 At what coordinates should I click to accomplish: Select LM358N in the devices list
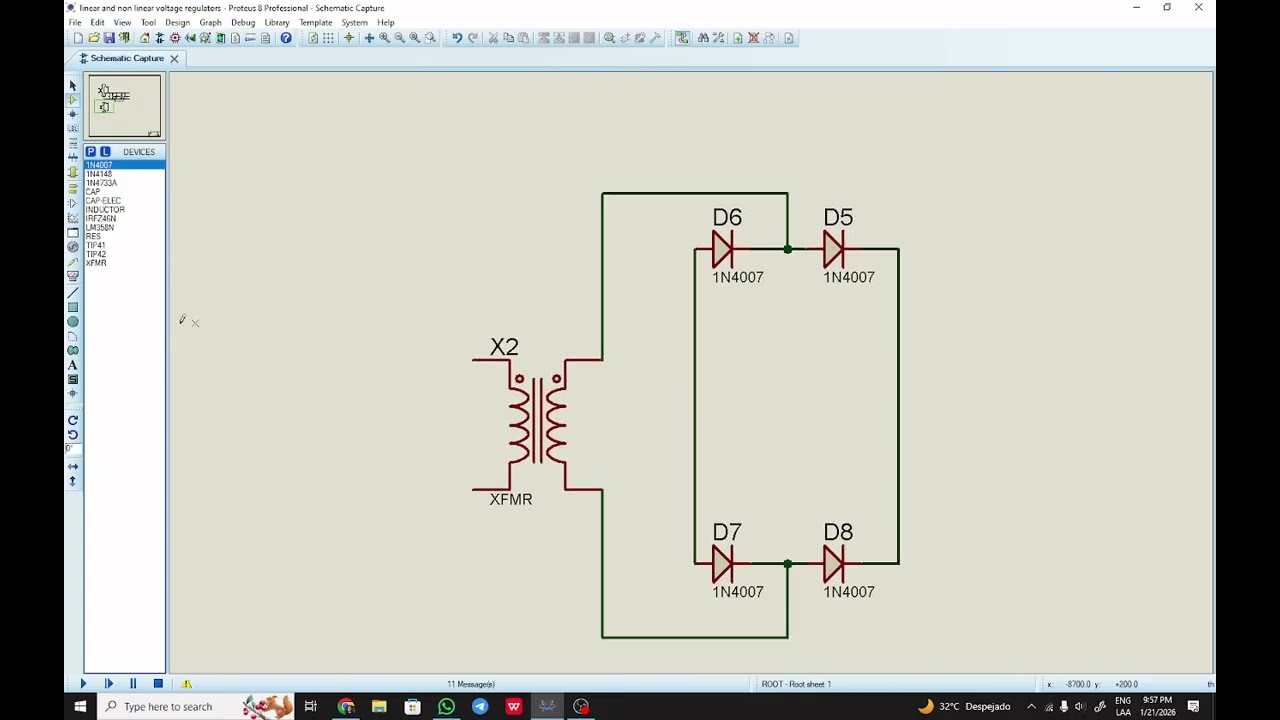tap(125, 227)
